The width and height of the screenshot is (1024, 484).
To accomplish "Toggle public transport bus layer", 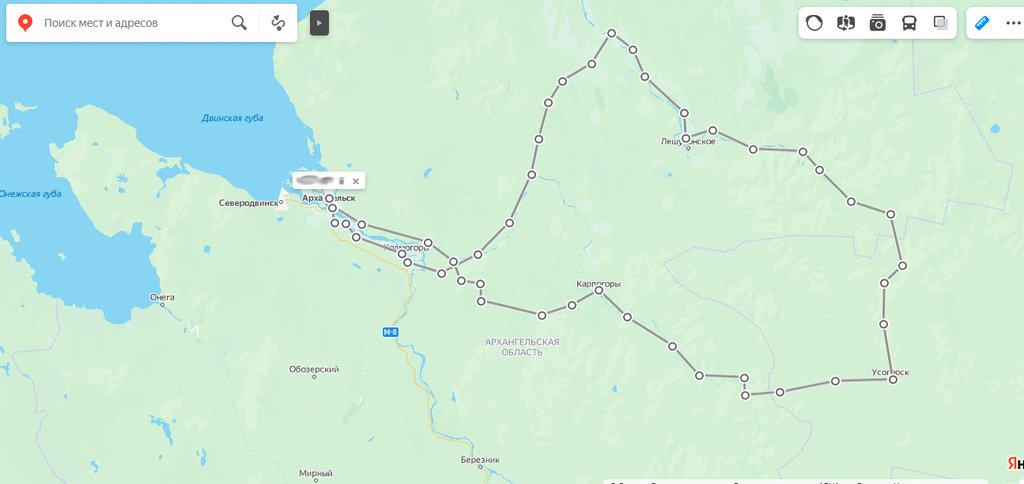I will (909, 23).
